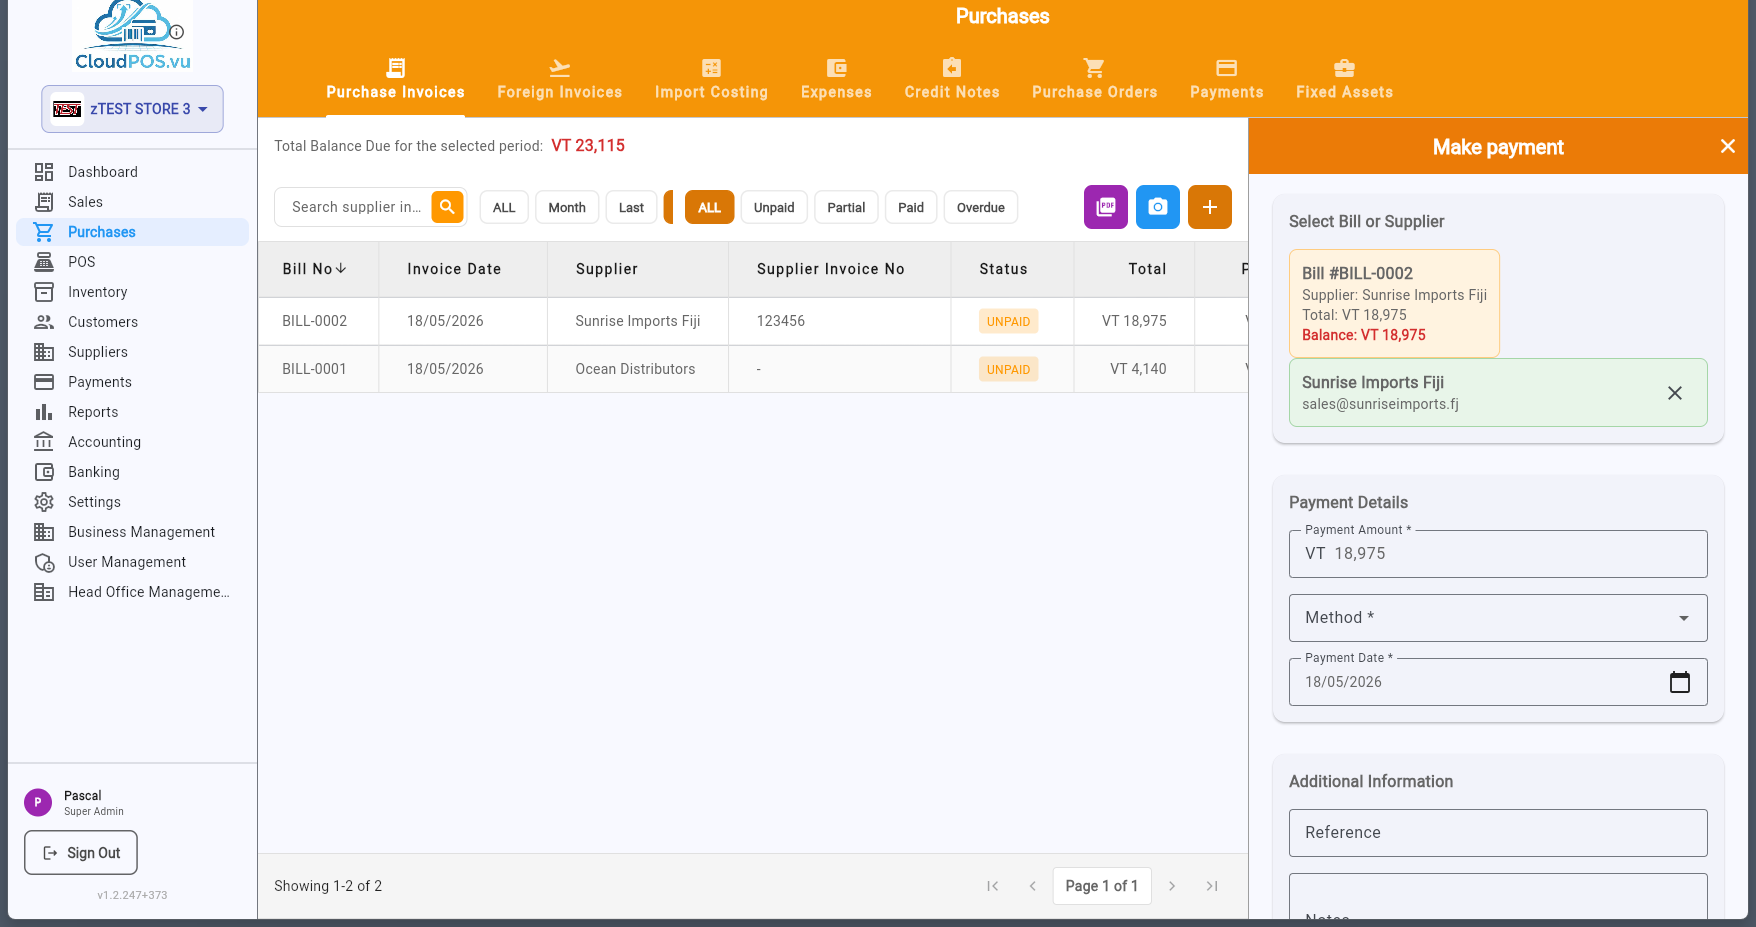The image size is (1756, 927).
Task: Open the BILL-0002 invoice row
Action: click(x=753, y=321)
